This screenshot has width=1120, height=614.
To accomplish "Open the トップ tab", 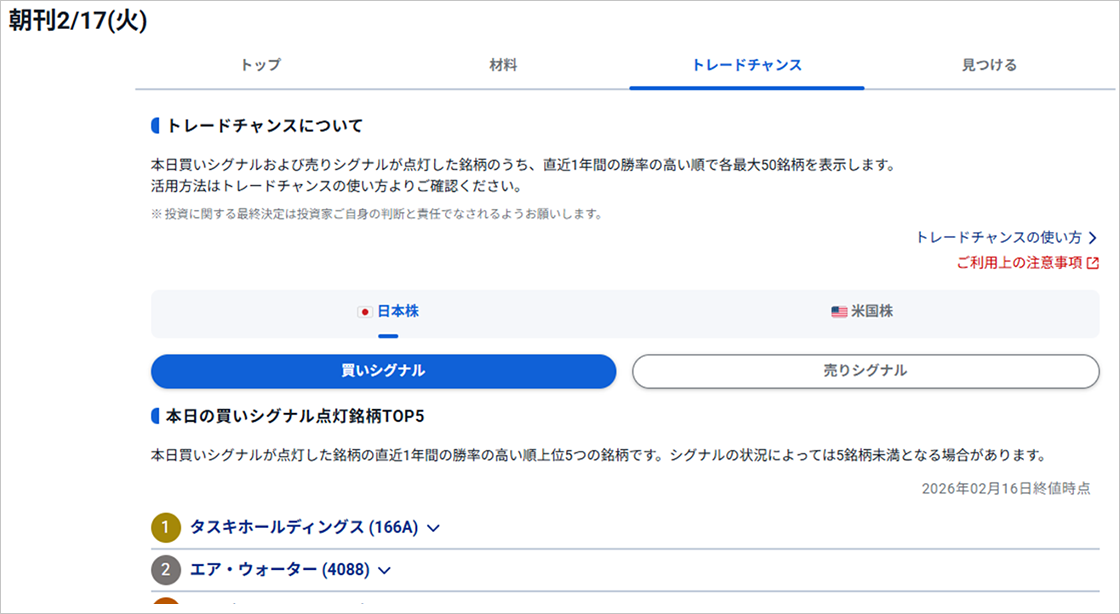I will [260, 65].
